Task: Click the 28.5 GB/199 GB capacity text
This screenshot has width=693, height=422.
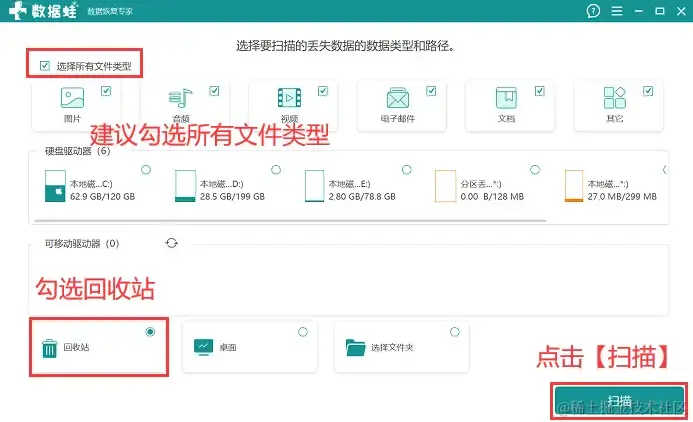Action: 232,197
